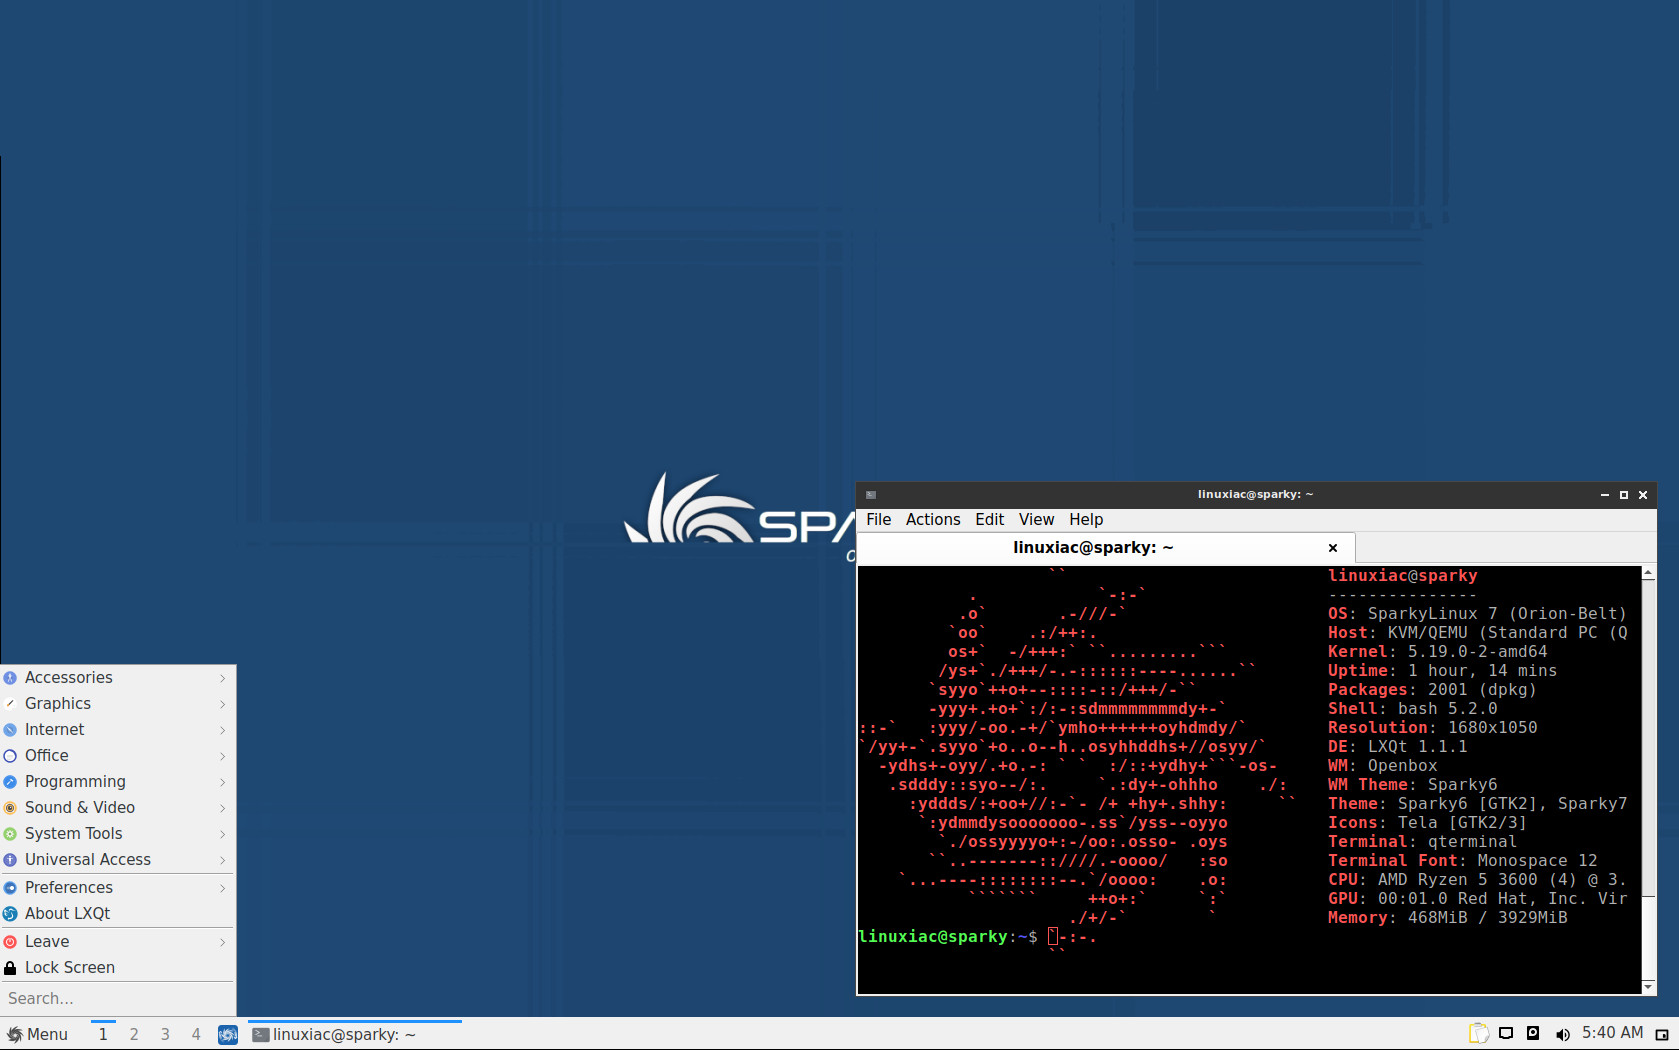The width and height of the screenshot is (1679, 1050).
Task: Click the 'Kernel: 5.19.0-2-amd64' line
Action: 1437,652
